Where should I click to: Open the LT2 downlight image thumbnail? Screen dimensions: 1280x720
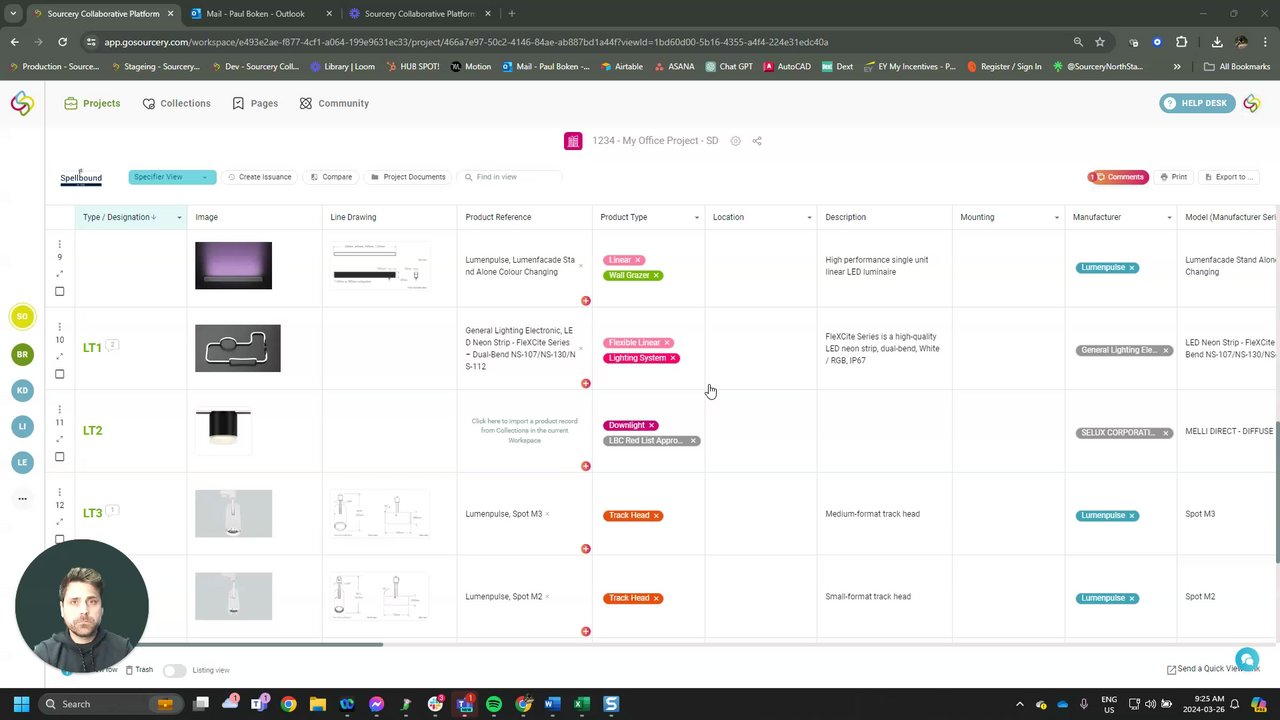tap(224, 426)
